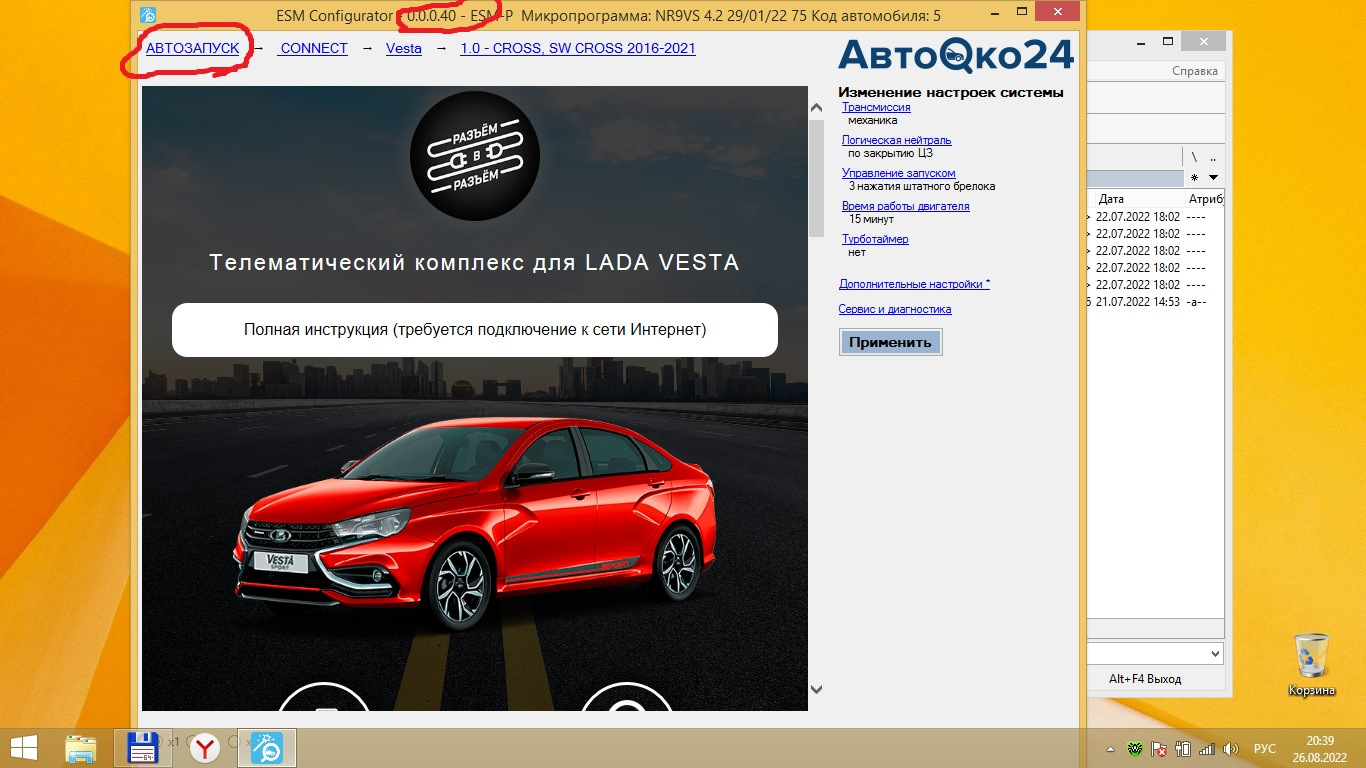Click the battery power tray icon
This screenshot has height=768, width=1366.
point(1184,749)
